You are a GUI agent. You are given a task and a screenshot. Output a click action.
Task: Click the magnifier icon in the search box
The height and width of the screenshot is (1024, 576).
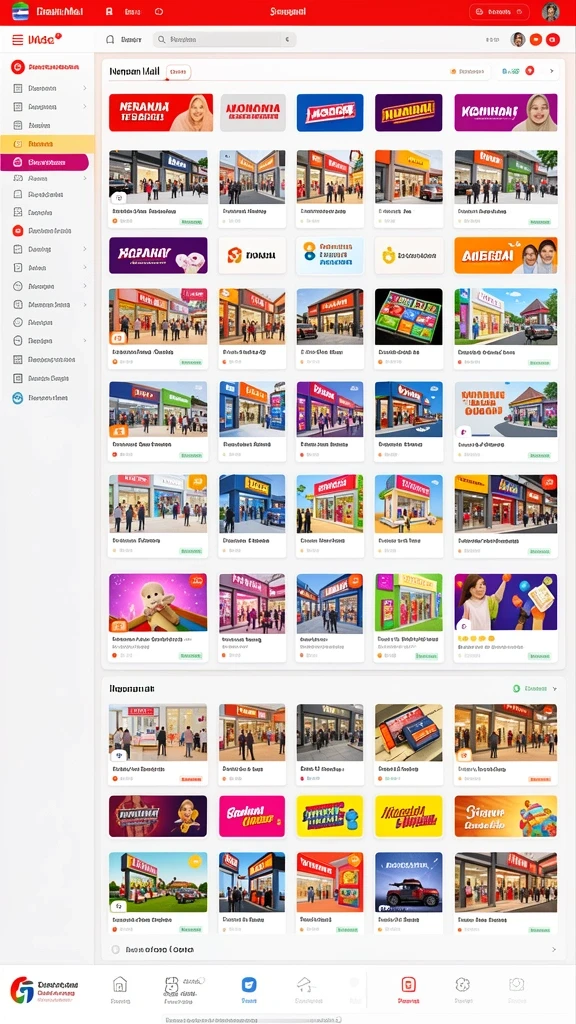(x=162, y=40)
